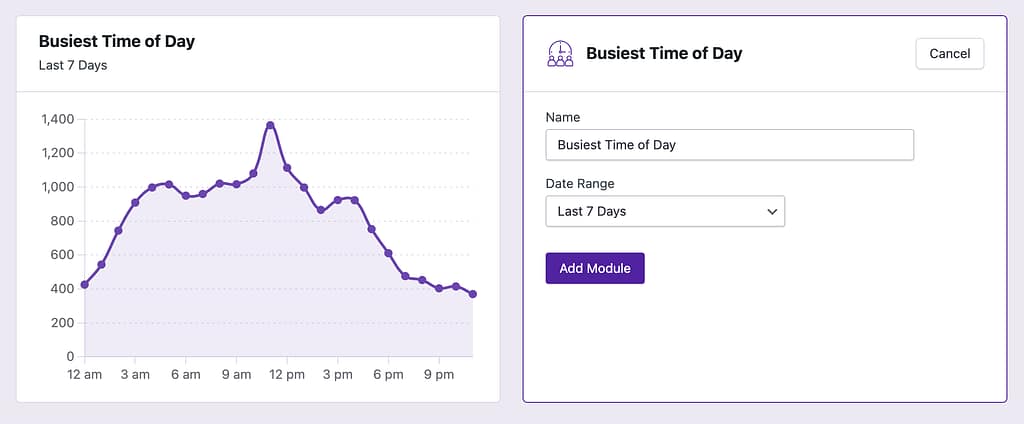Screen dimensions: 1024x424
Task: Click the 12 pm x-axis label
Action: pos(287,375)
